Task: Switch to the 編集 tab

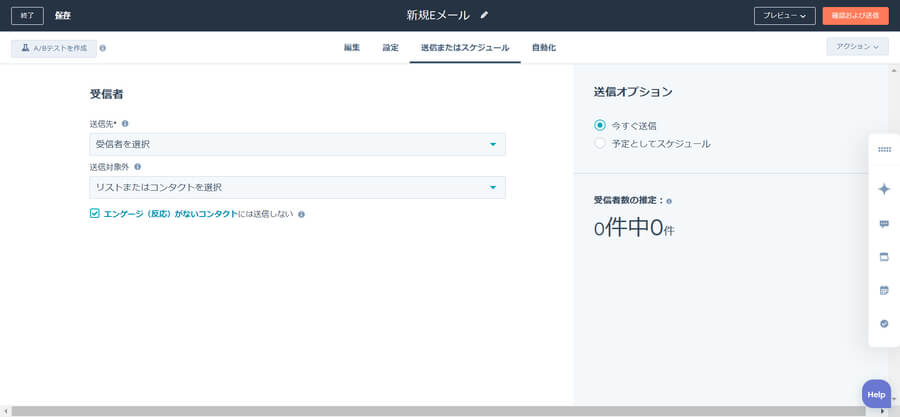Action: coord(351,48)
